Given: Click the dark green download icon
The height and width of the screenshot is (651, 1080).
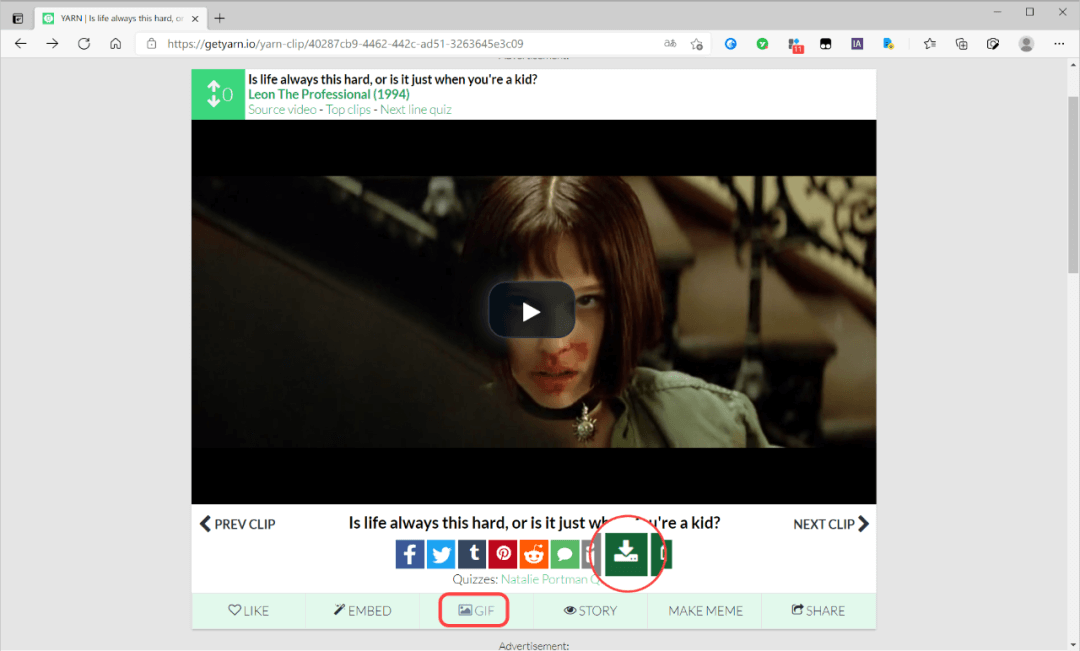Looking at the screenshot, I should coord(626,553).
